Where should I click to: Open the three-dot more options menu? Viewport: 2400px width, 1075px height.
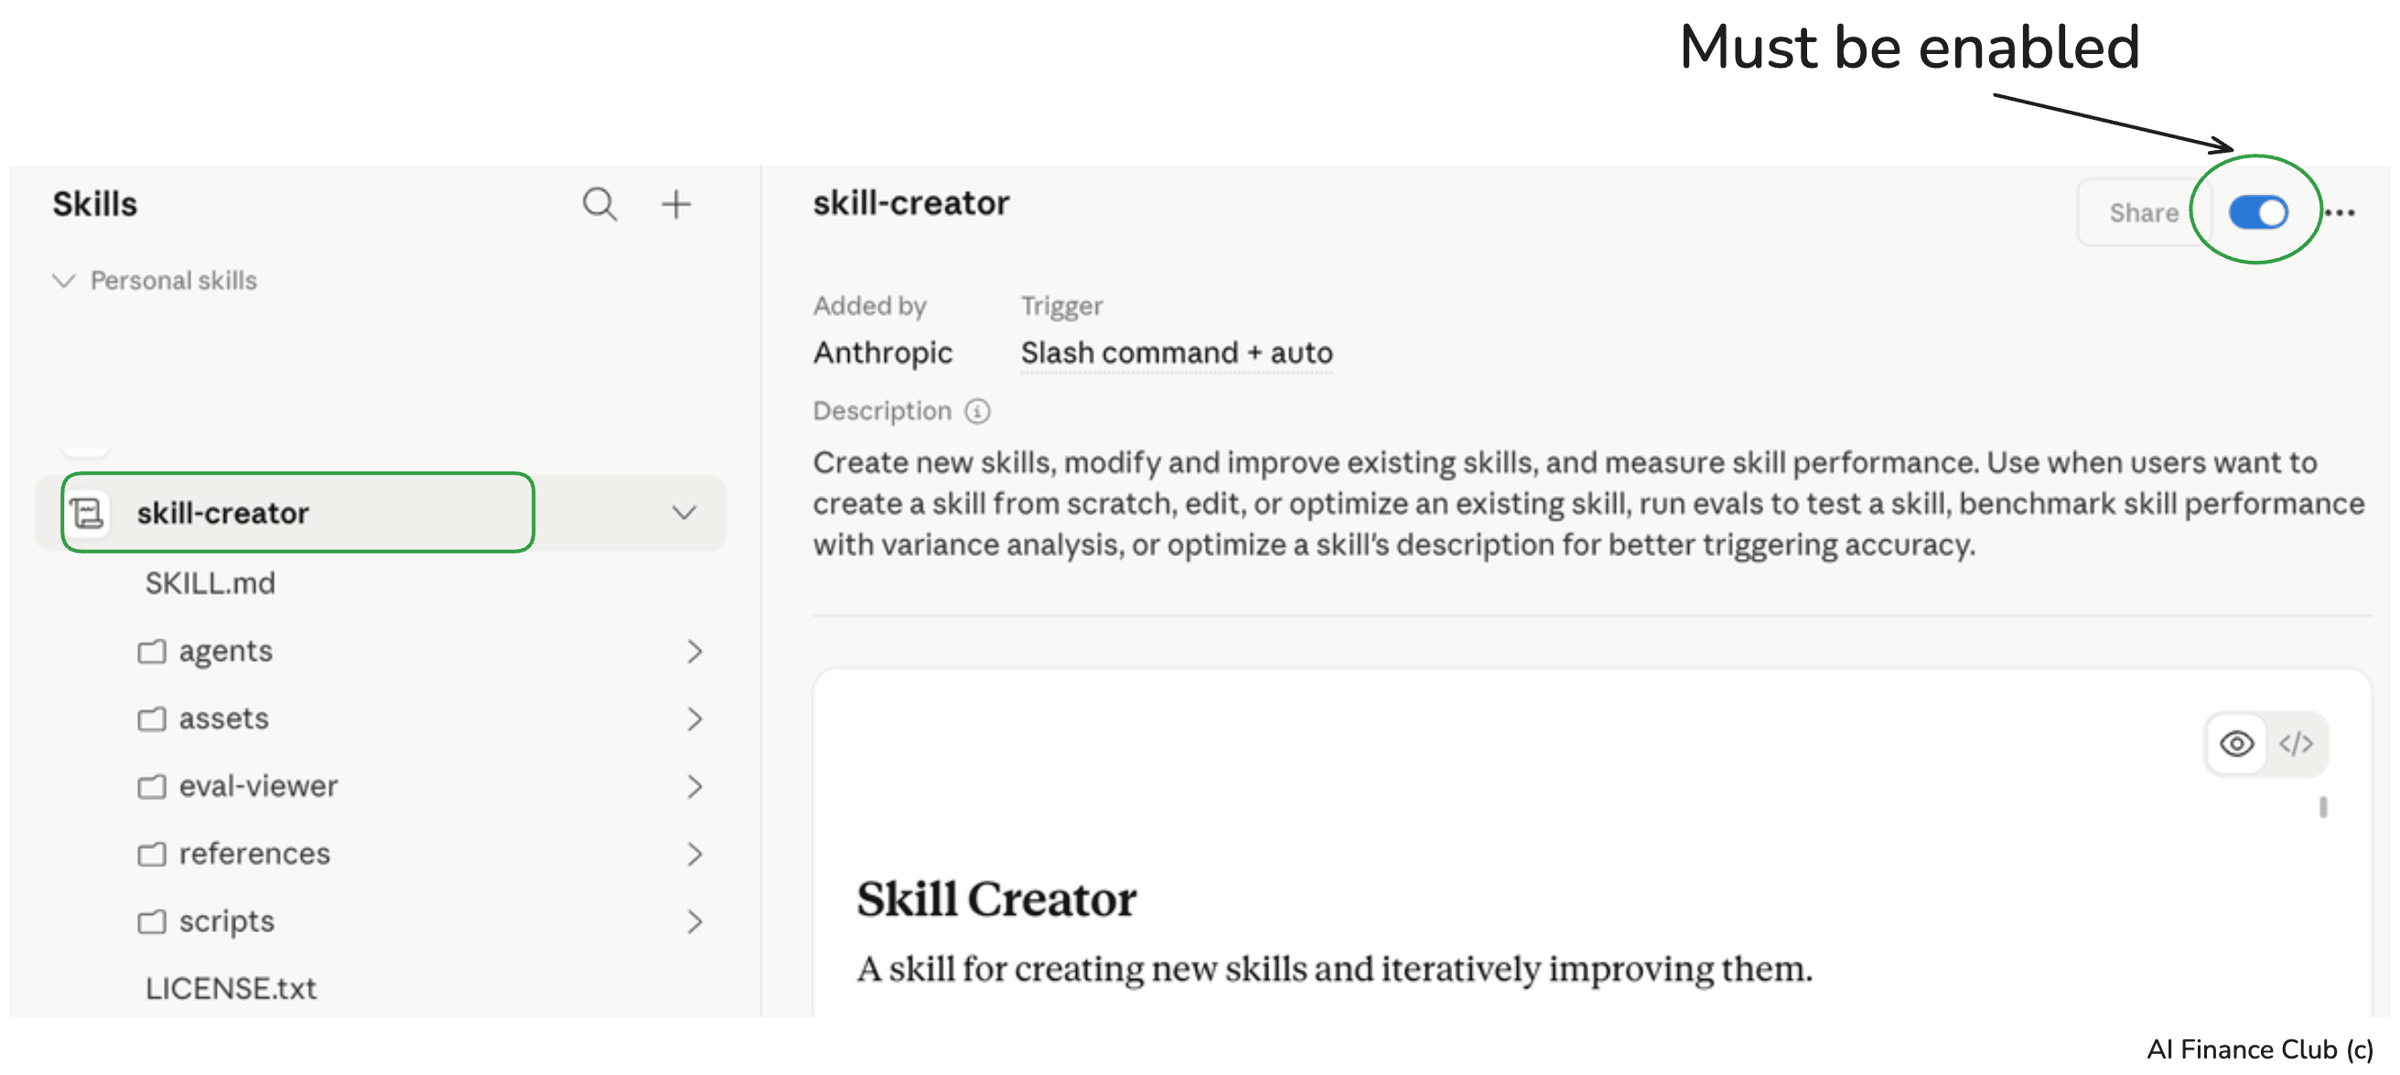click(2340, 213)
